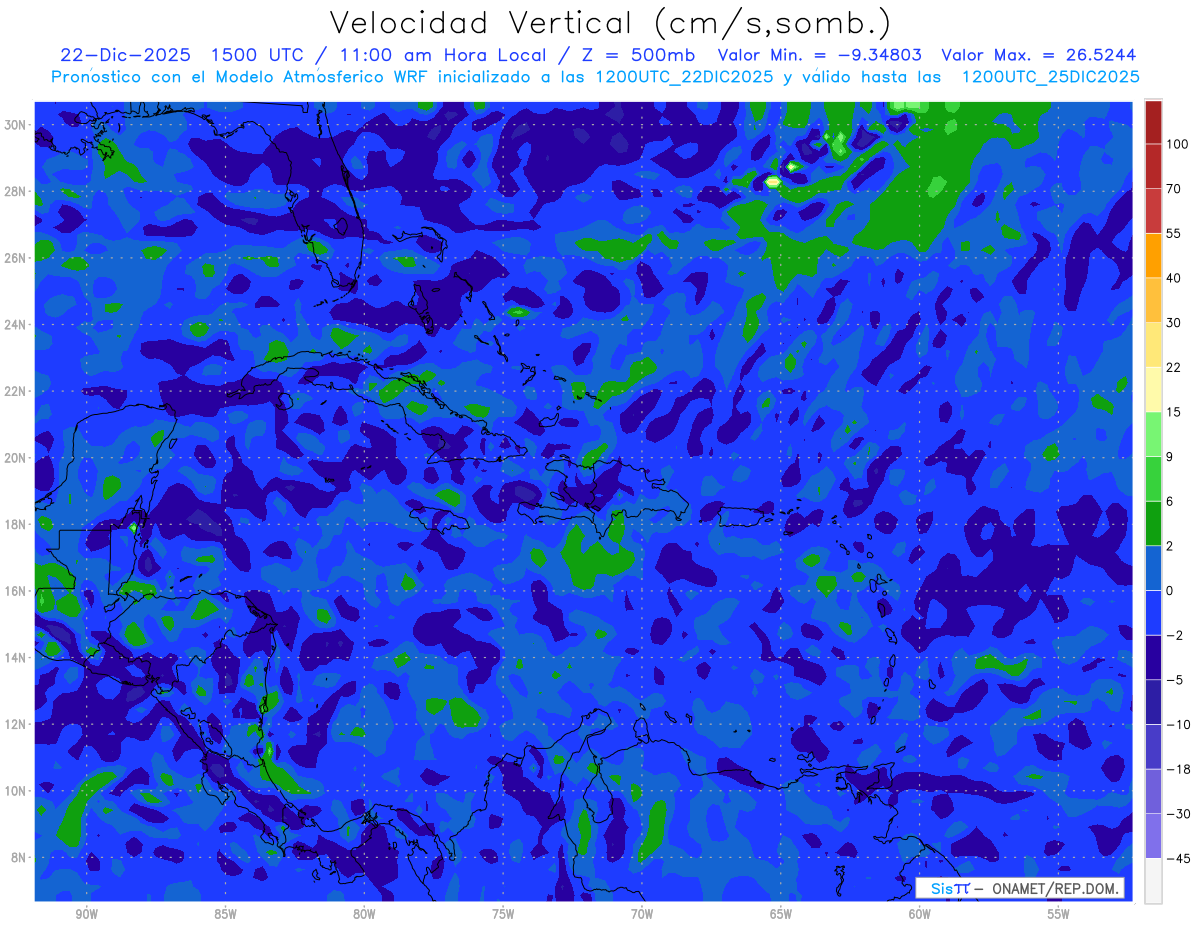Image resolution: width=1200 pixels, height=927 pixels.
Task: Click the '85W' longitude label
Action: coord(226,915)
